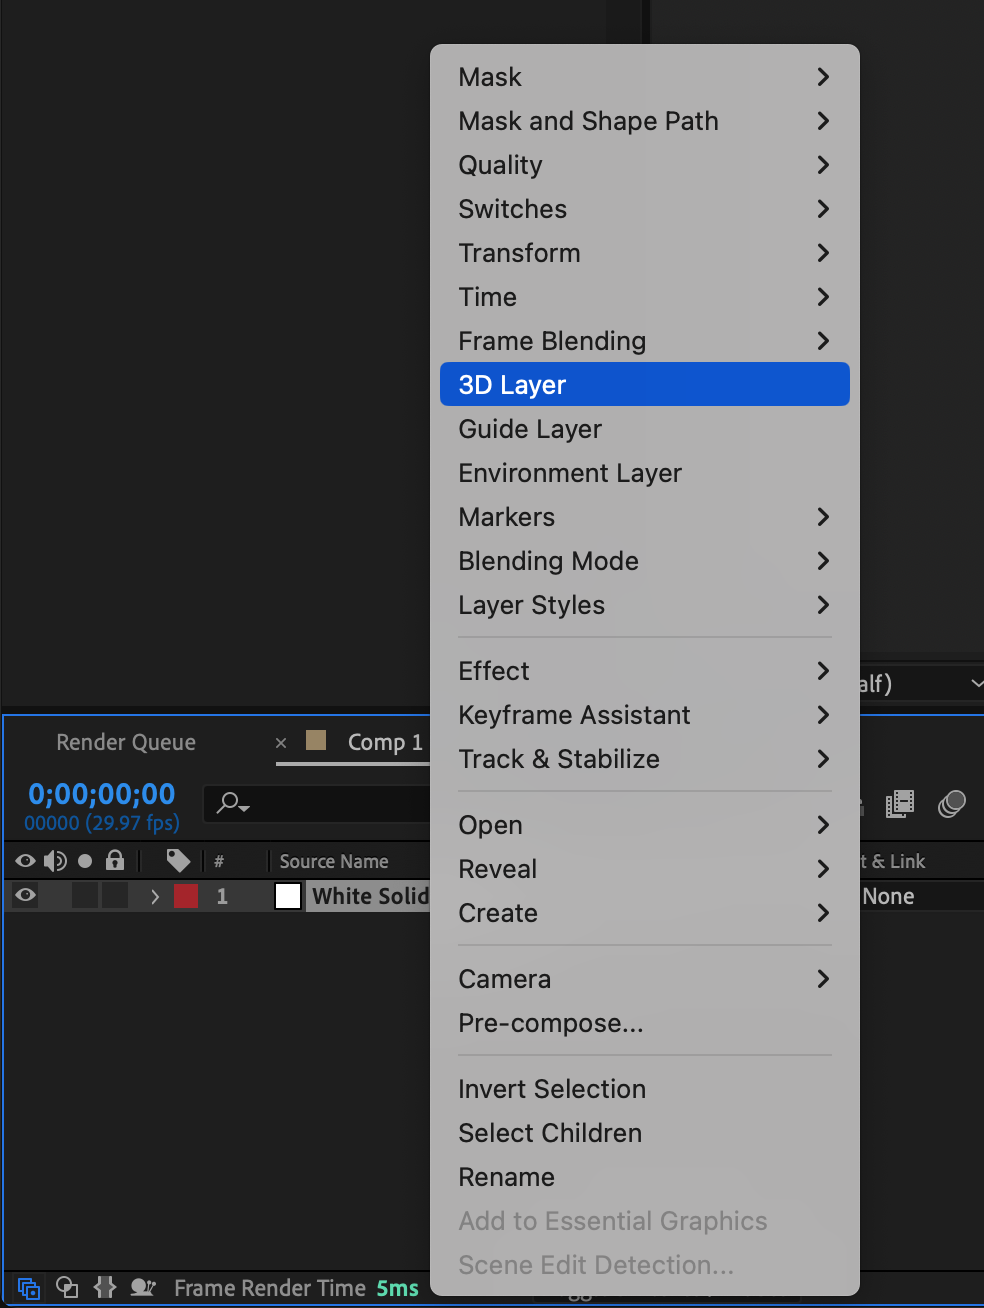Toggle Lock switch for White Solid layer

click(x=115, y=896)
